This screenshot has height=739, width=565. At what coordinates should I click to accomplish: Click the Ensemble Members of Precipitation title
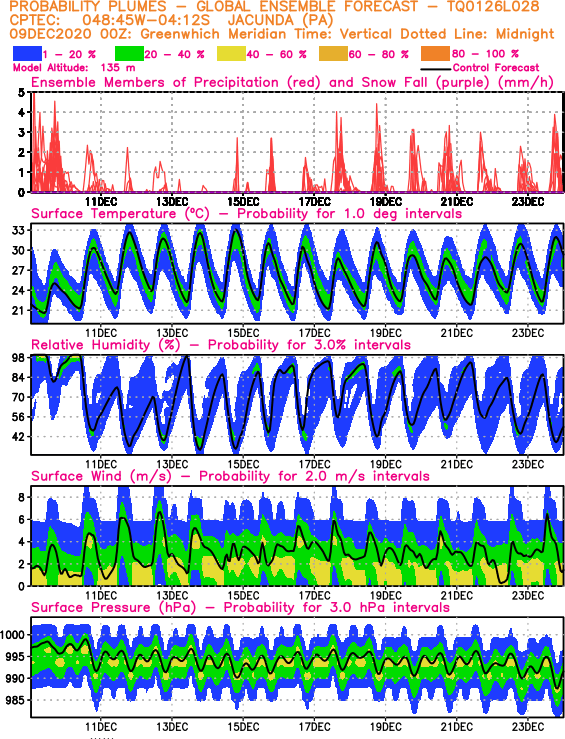[x=292, y=82]
